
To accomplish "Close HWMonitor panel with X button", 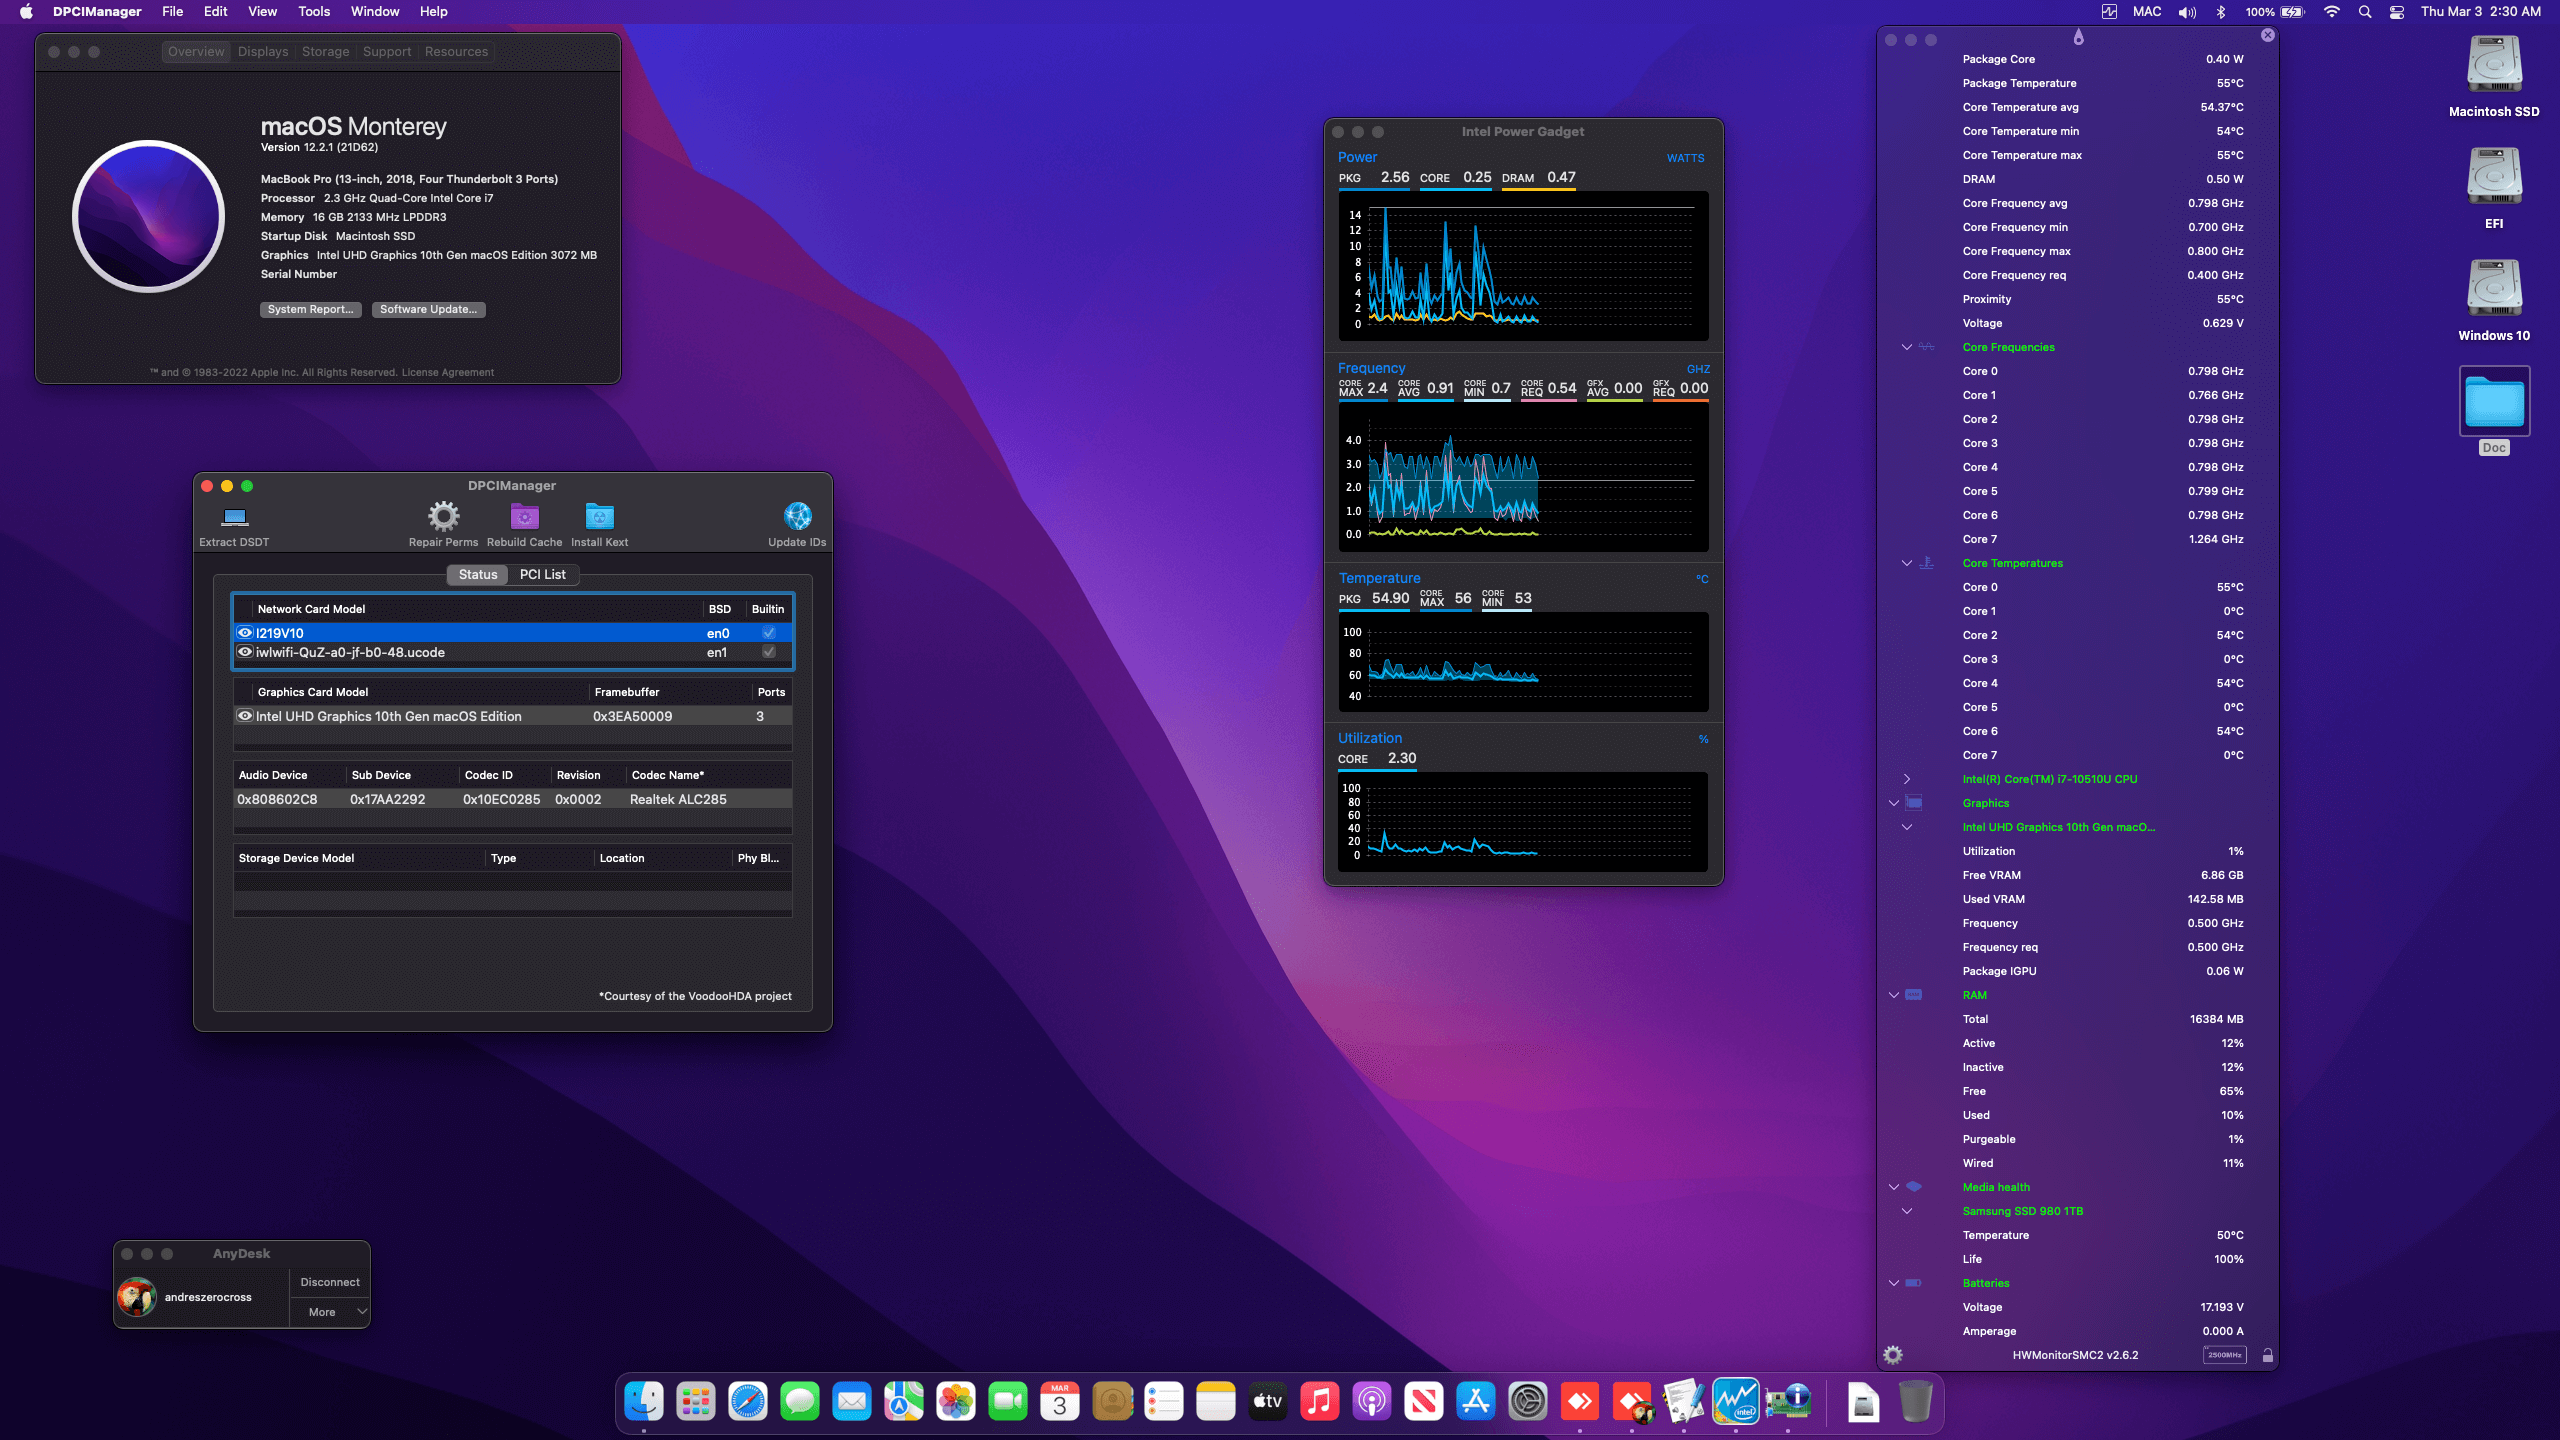I will click(2267, 35).
